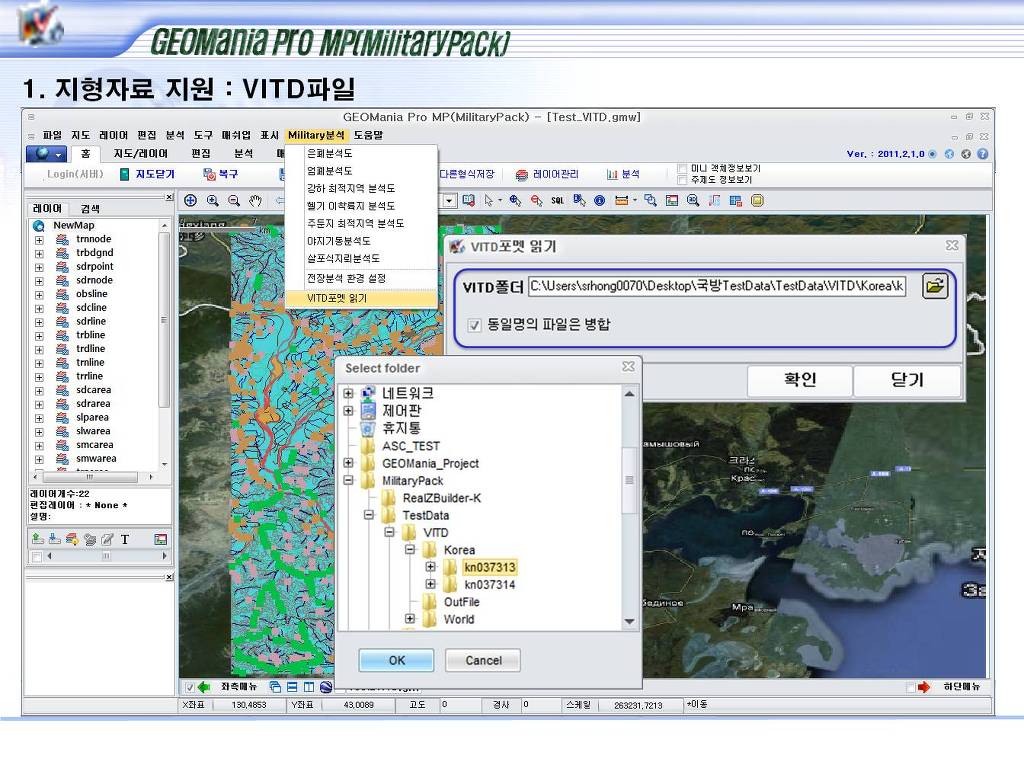Screen dimensions: 1024x768
Task: Select VITD포맷 읽기 menu entry
Action: pyautogui.click(x=337, y=298)
